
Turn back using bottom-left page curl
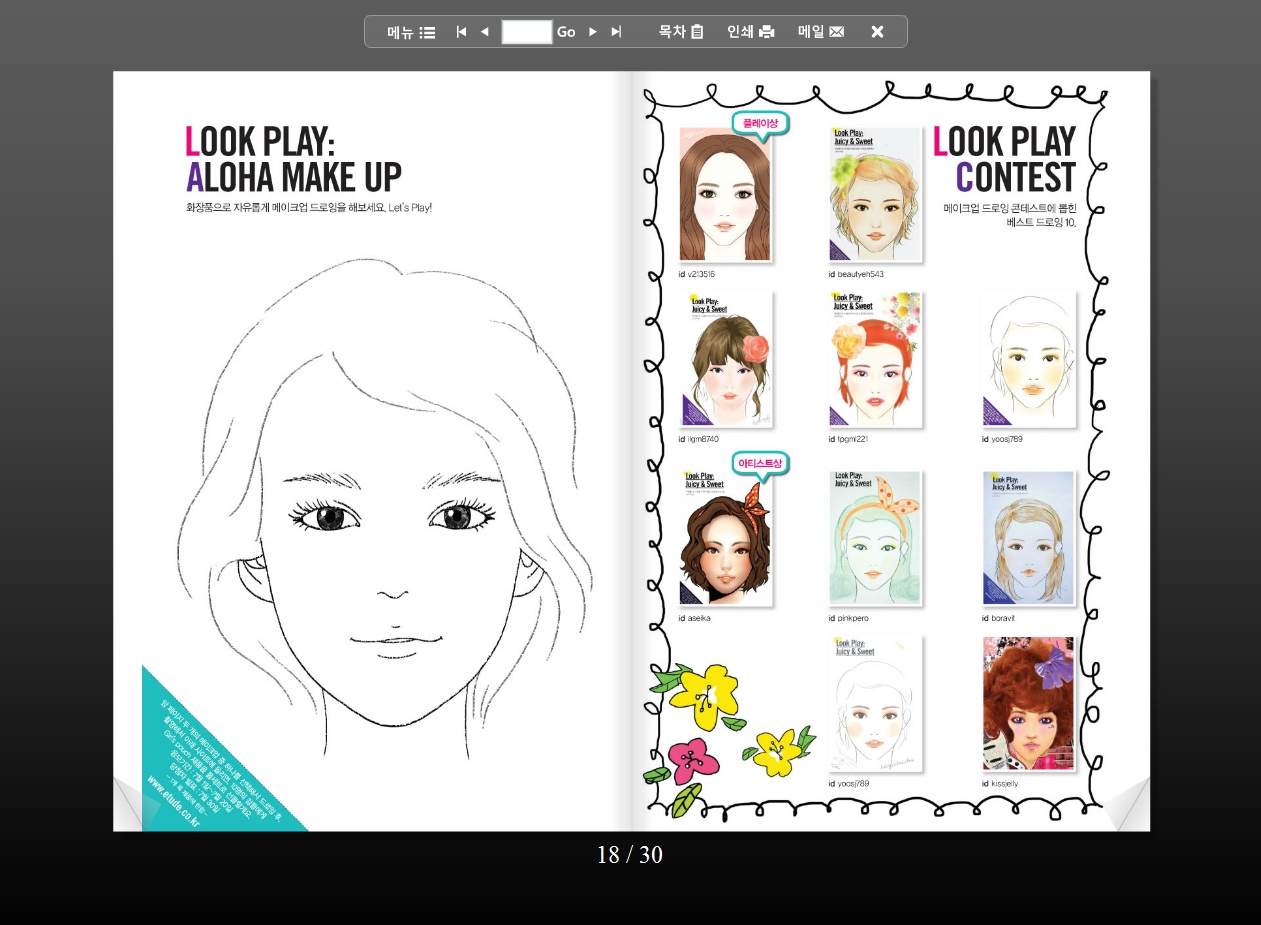click(x=132, y=808)
